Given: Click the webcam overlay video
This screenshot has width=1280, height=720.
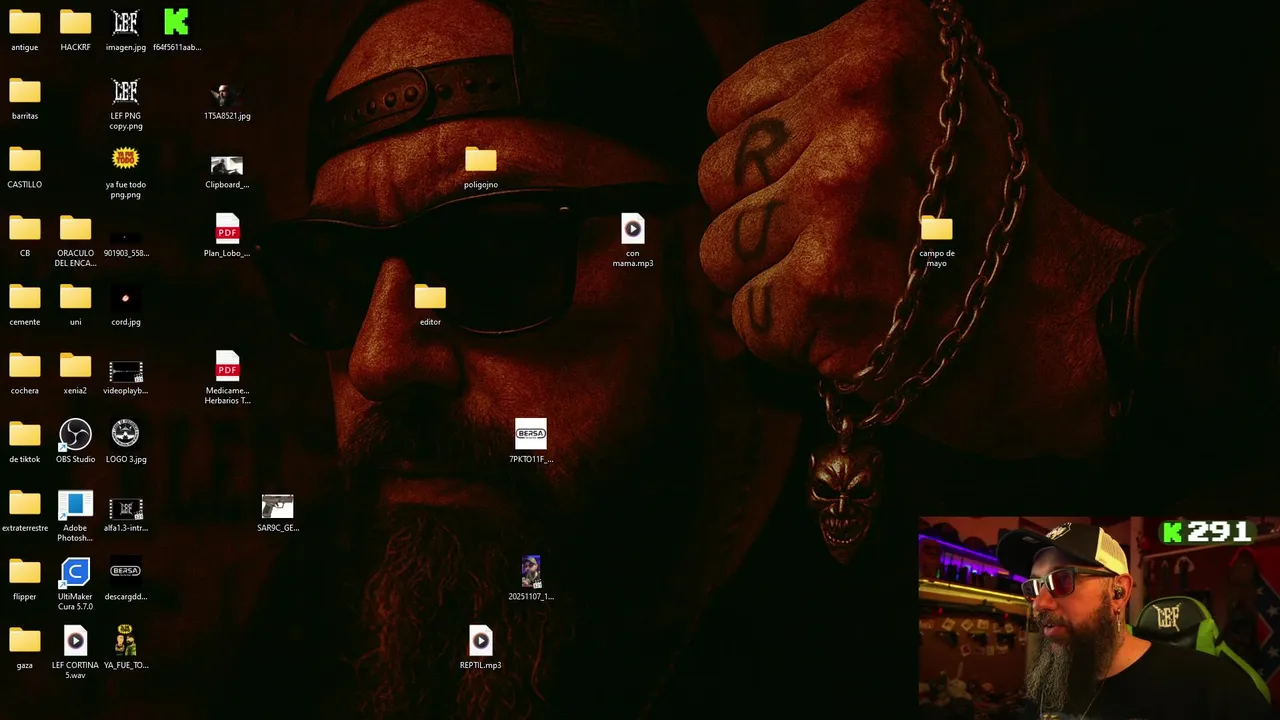Looking at the screenshot, I should tap(1099, 618).
